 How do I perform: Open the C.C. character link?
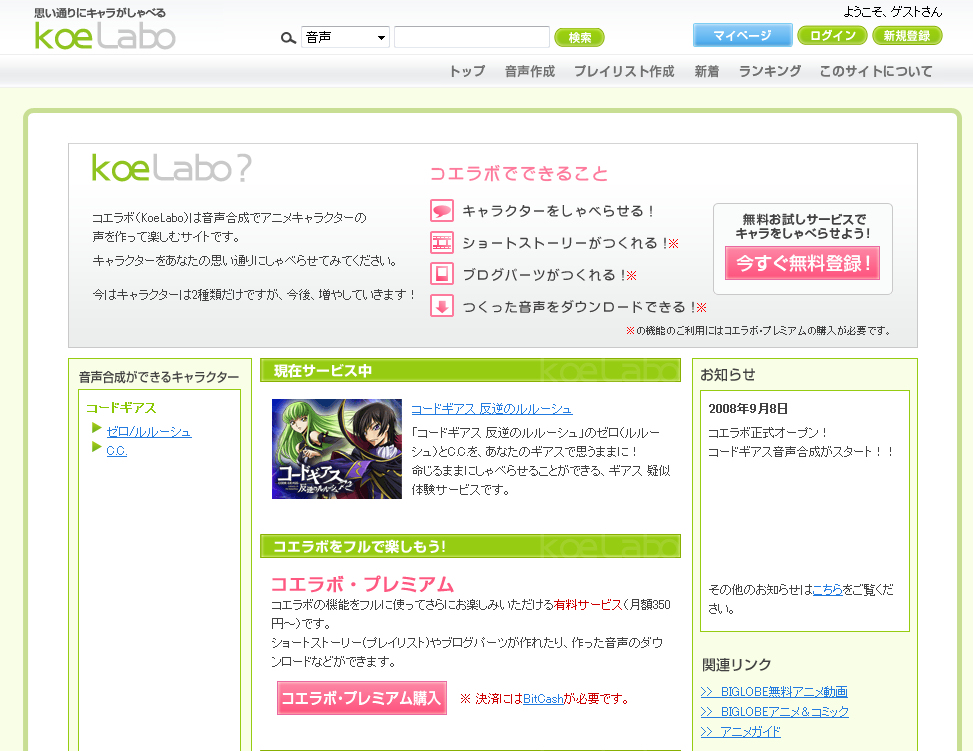117,451
